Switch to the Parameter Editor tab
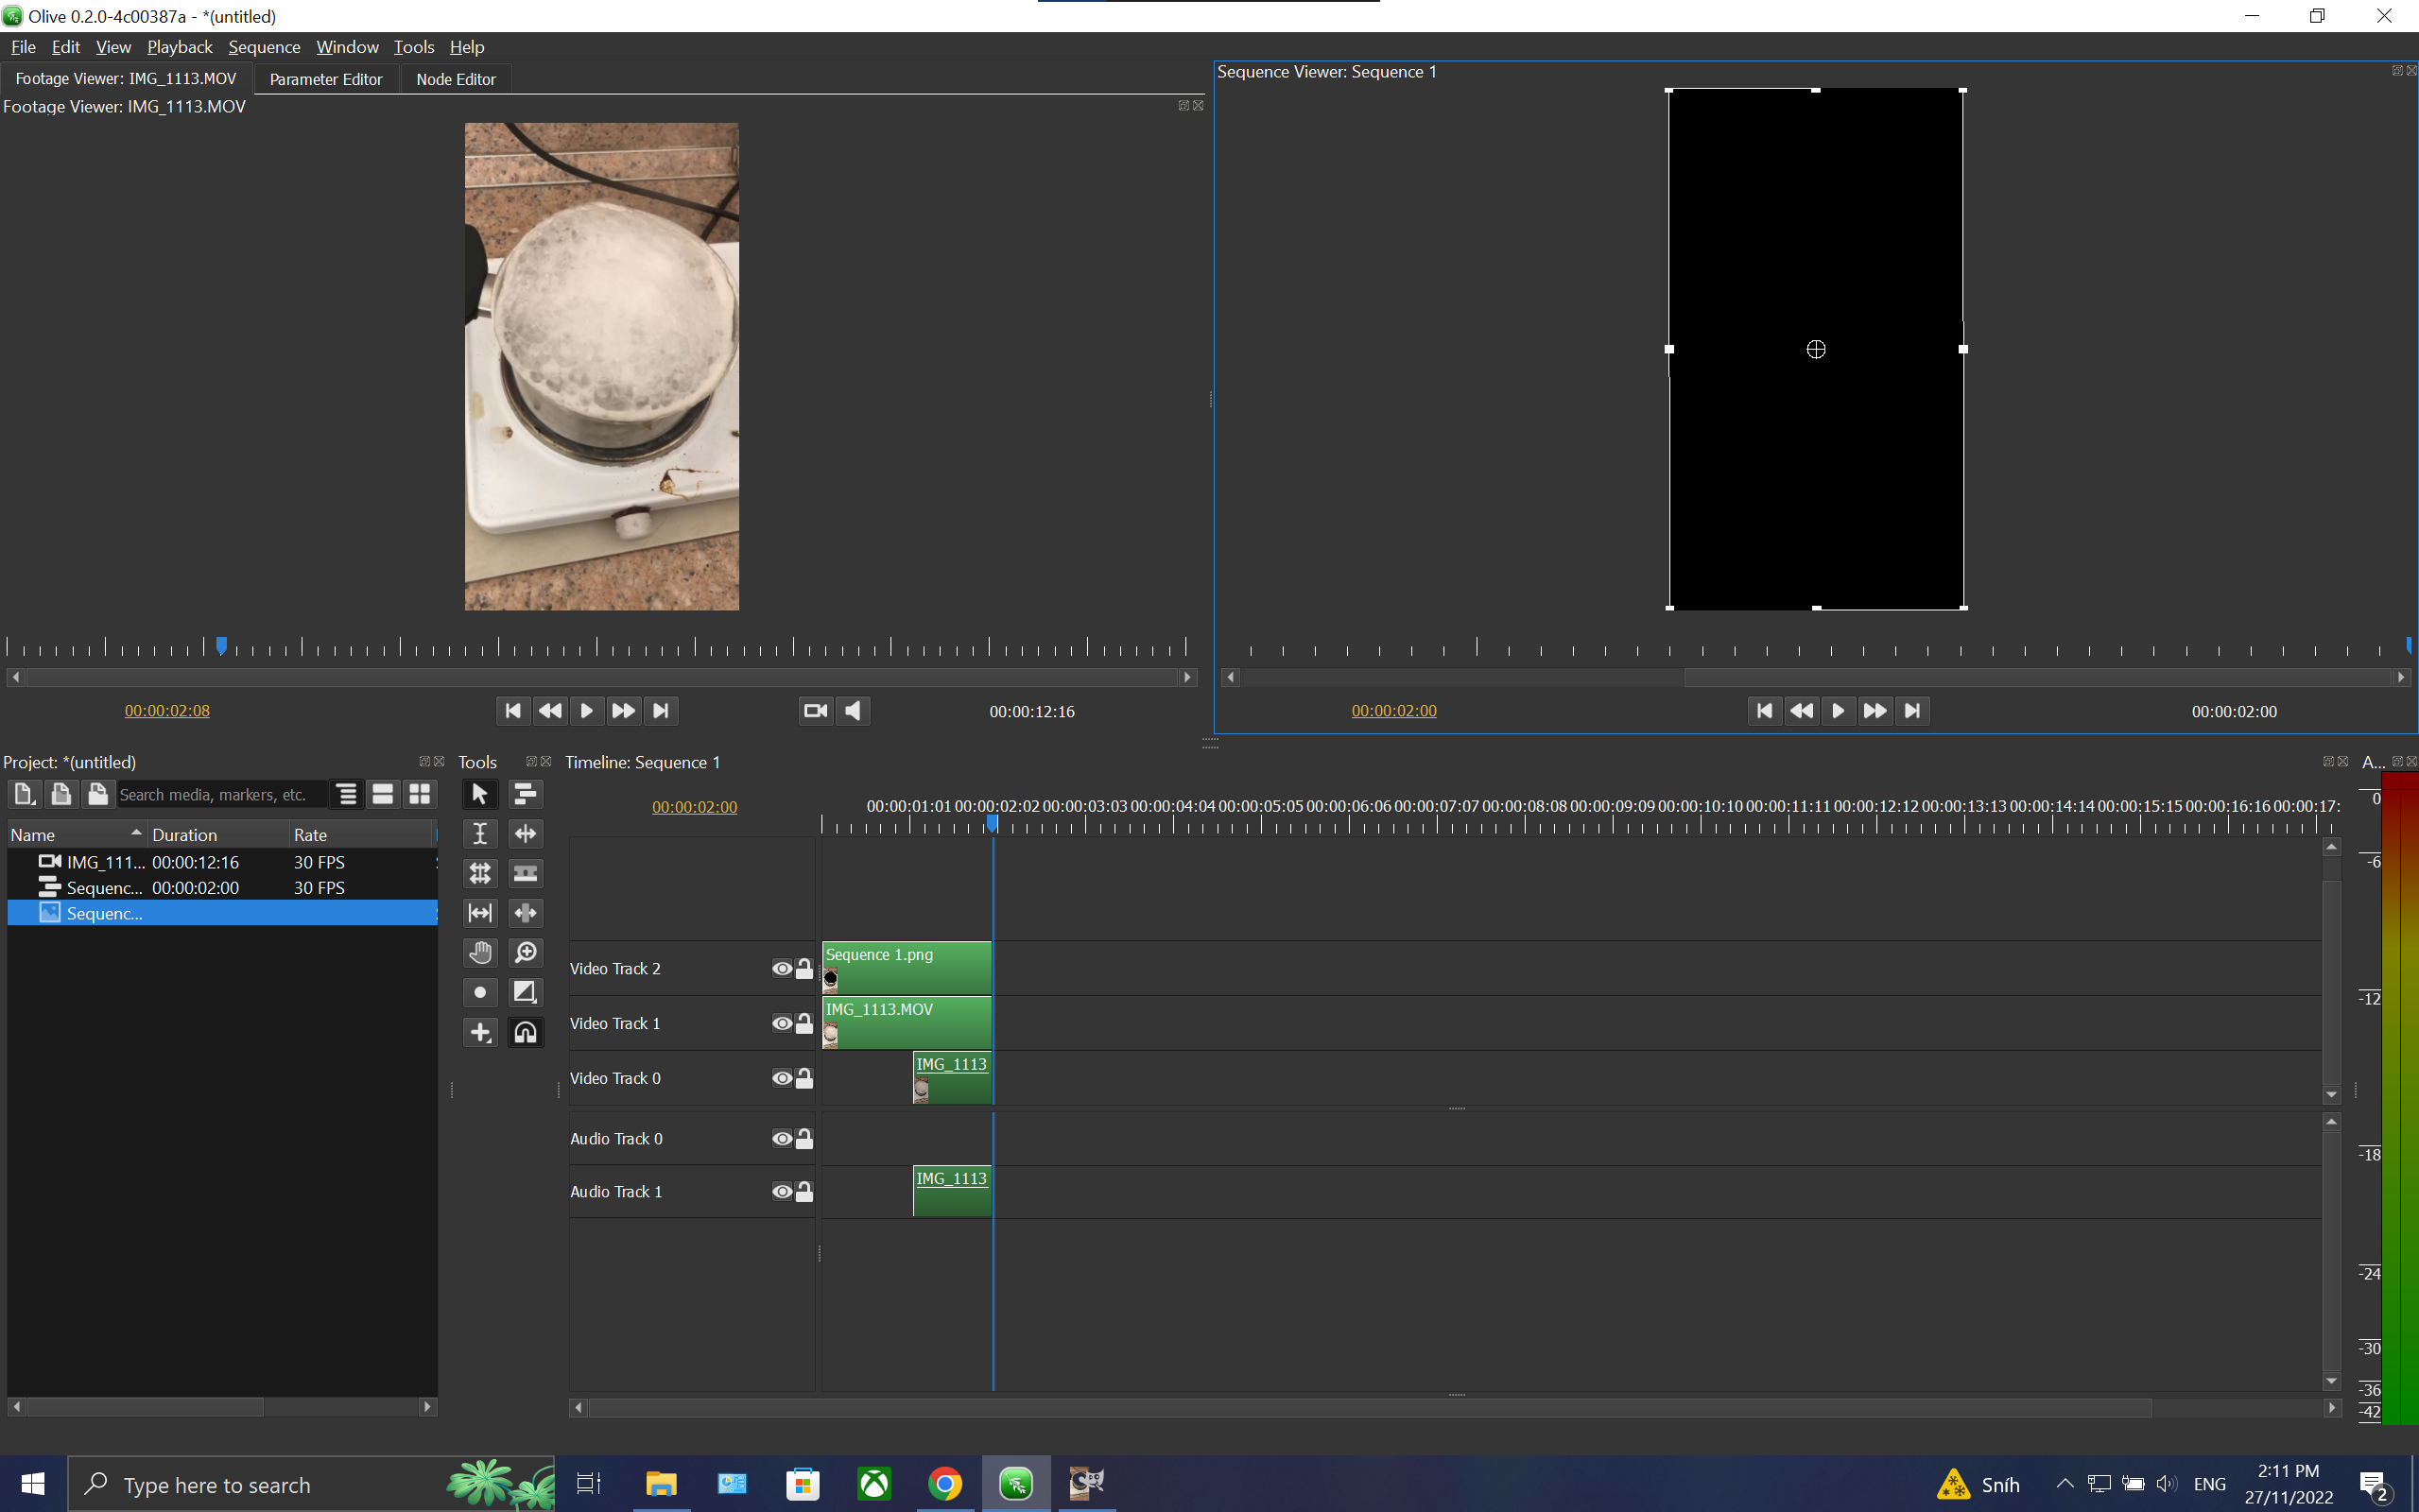This screenshot has height=1512, width=2419. coord(326,79)
